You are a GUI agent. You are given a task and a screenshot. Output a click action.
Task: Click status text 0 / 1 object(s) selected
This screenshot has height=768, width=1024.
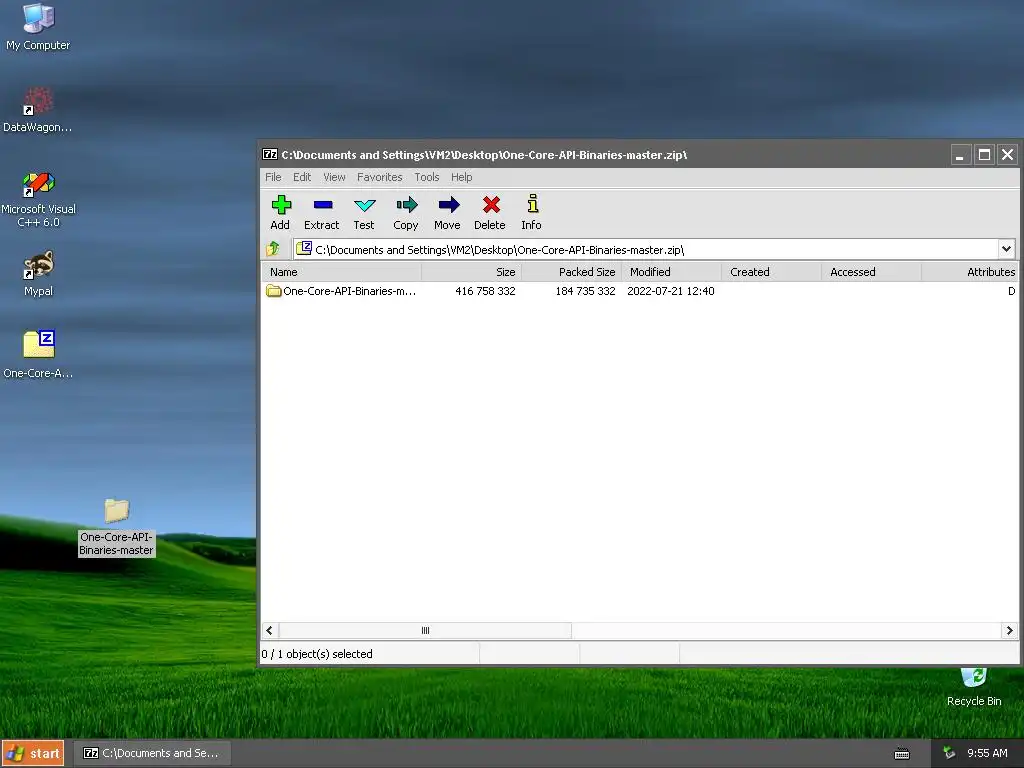[x=317, y=654]
